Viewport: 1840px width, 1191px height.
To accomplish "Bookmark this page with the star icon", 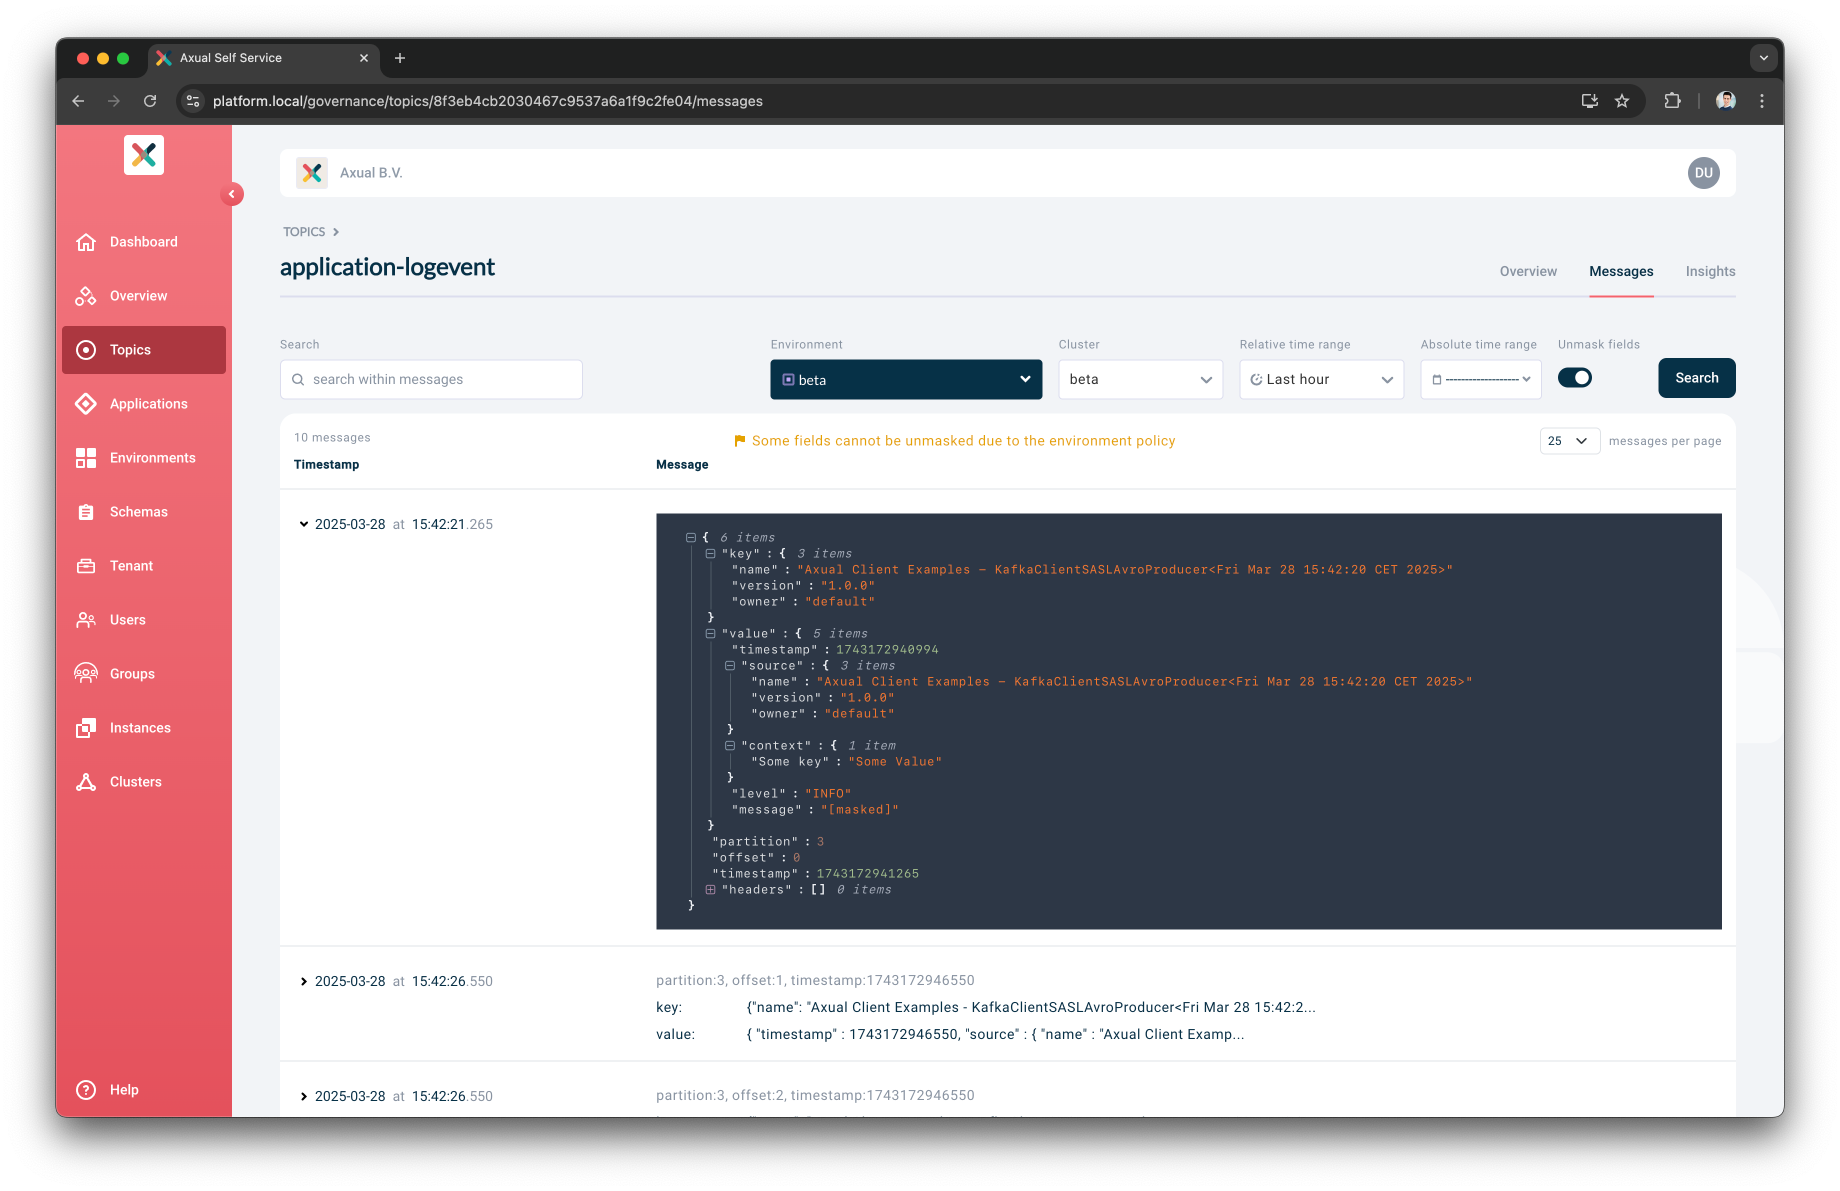I will pos(1622,101).
